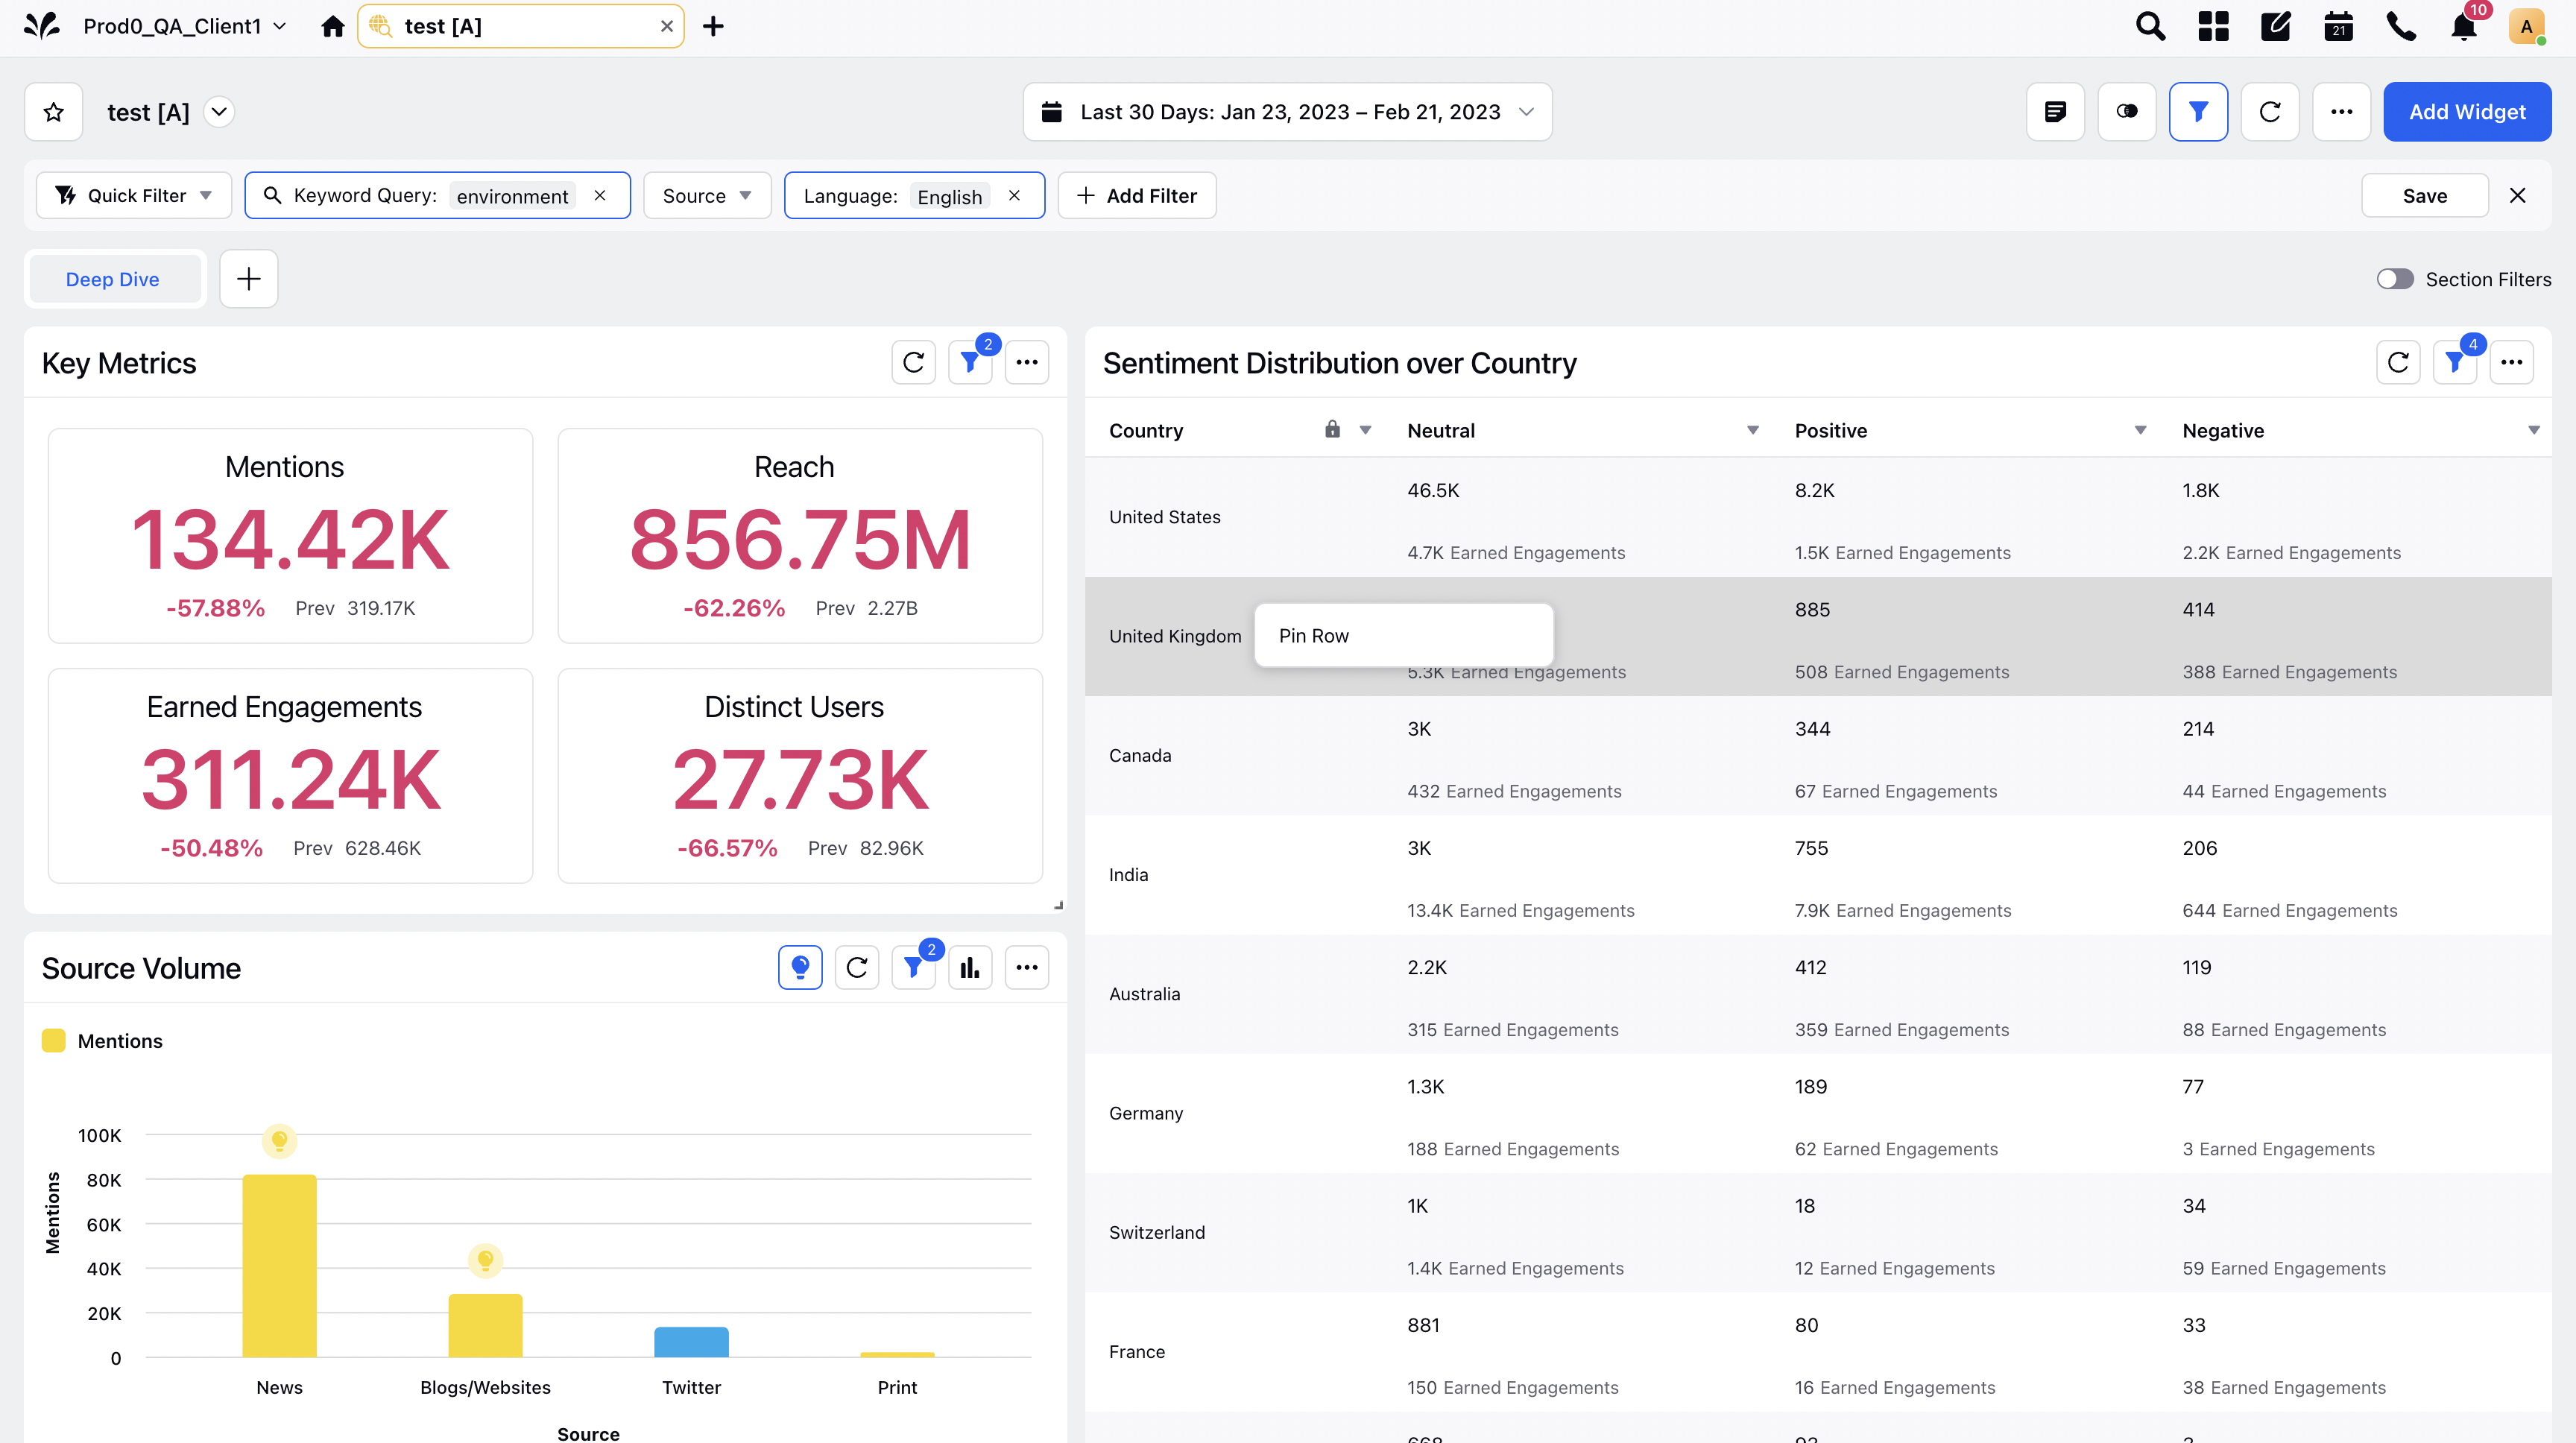Image resolution: width=2576 pixels, height=1443 pixels.
Task: Open the calendar icon showing 21
Action: 2338,26
